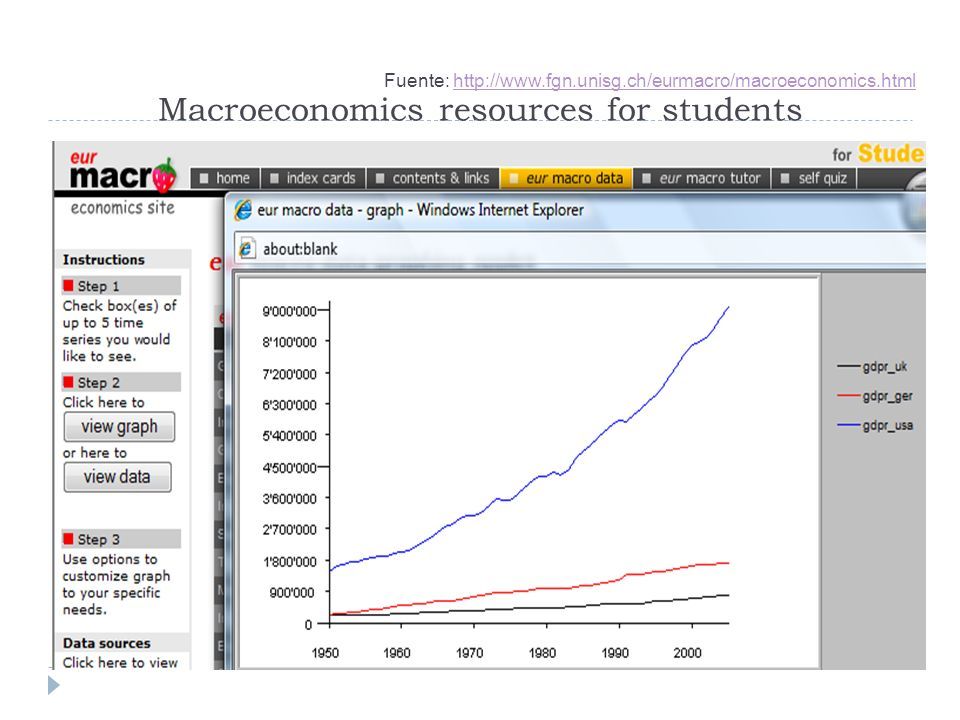Open the fgn.unisg.ch macroeconomics source link

point(684,80)
